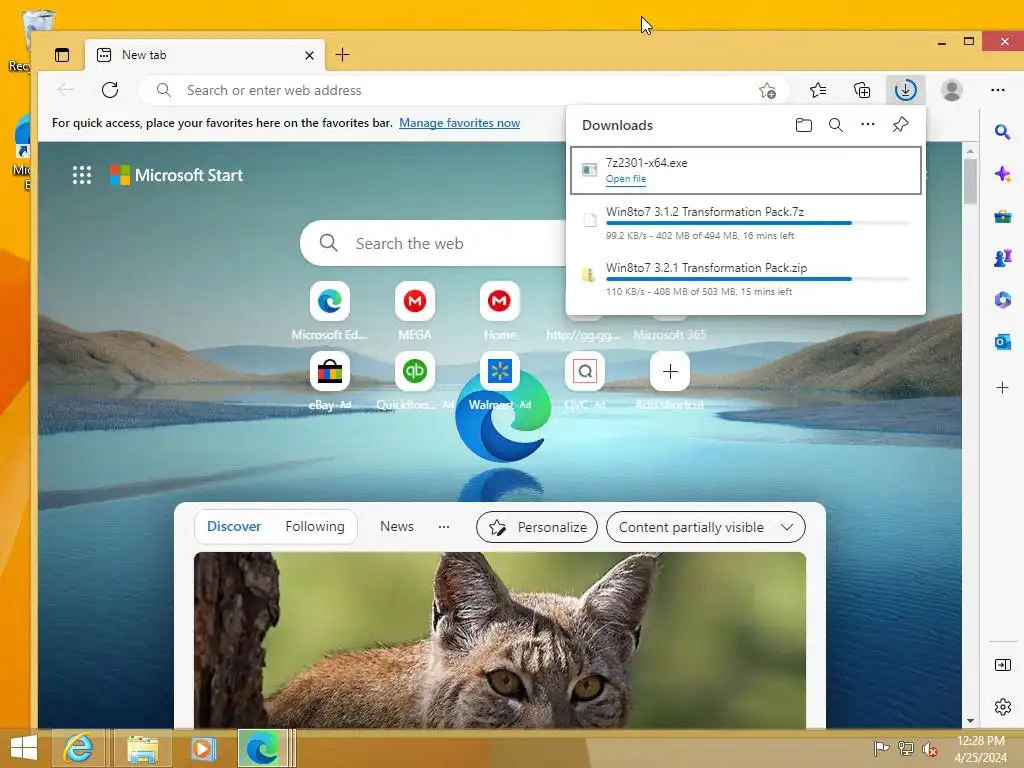
Task: Add this page to favorites star
Action: coord(767,90)
